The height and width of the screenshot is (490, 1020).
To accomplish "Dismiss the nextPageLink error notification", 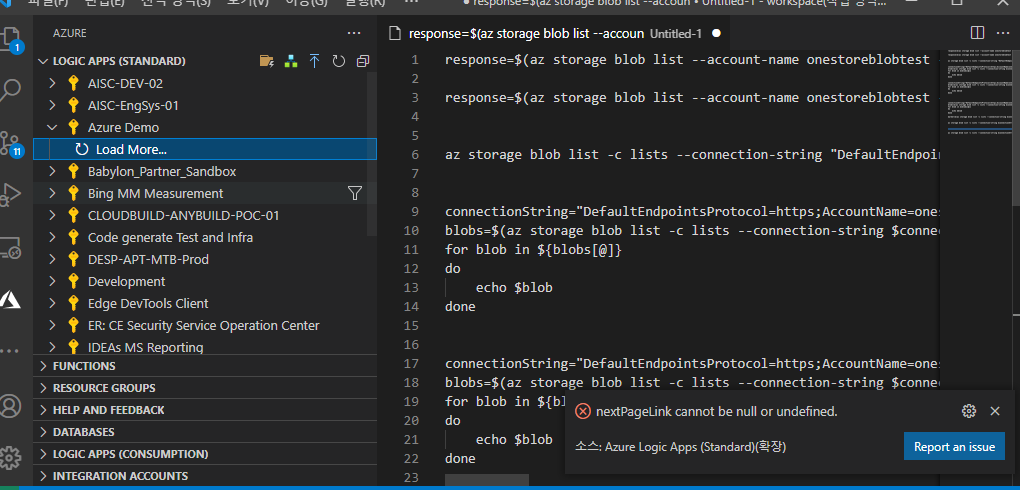I will 995,411.
